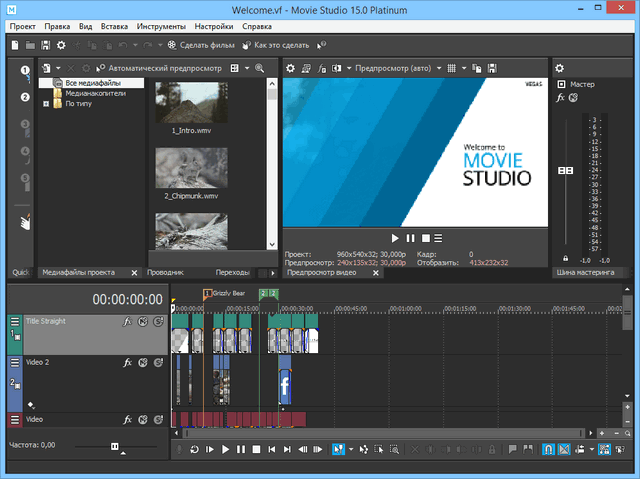Solo the Video track
This screenshot has width=640, height=479.
[x=158, y=419]
